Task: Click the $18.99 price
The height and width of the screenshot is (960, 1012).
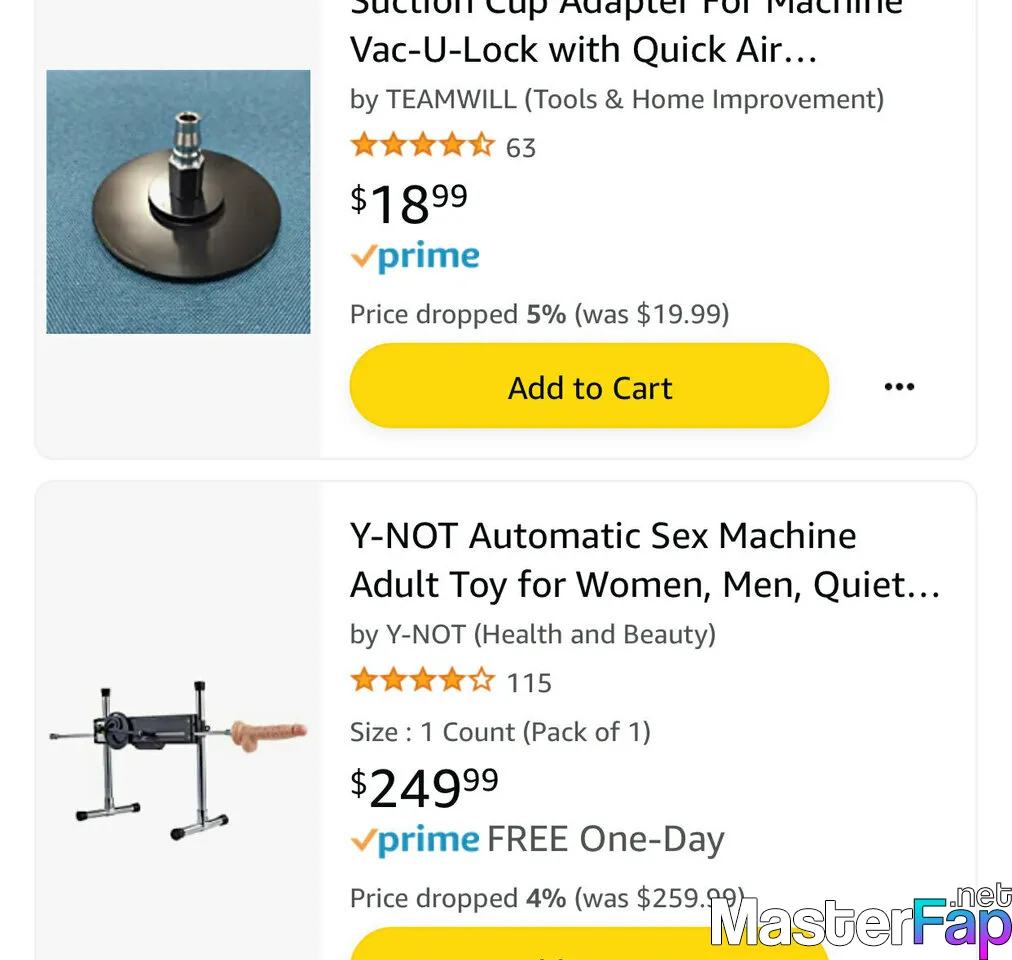Action: pos(409,203)
